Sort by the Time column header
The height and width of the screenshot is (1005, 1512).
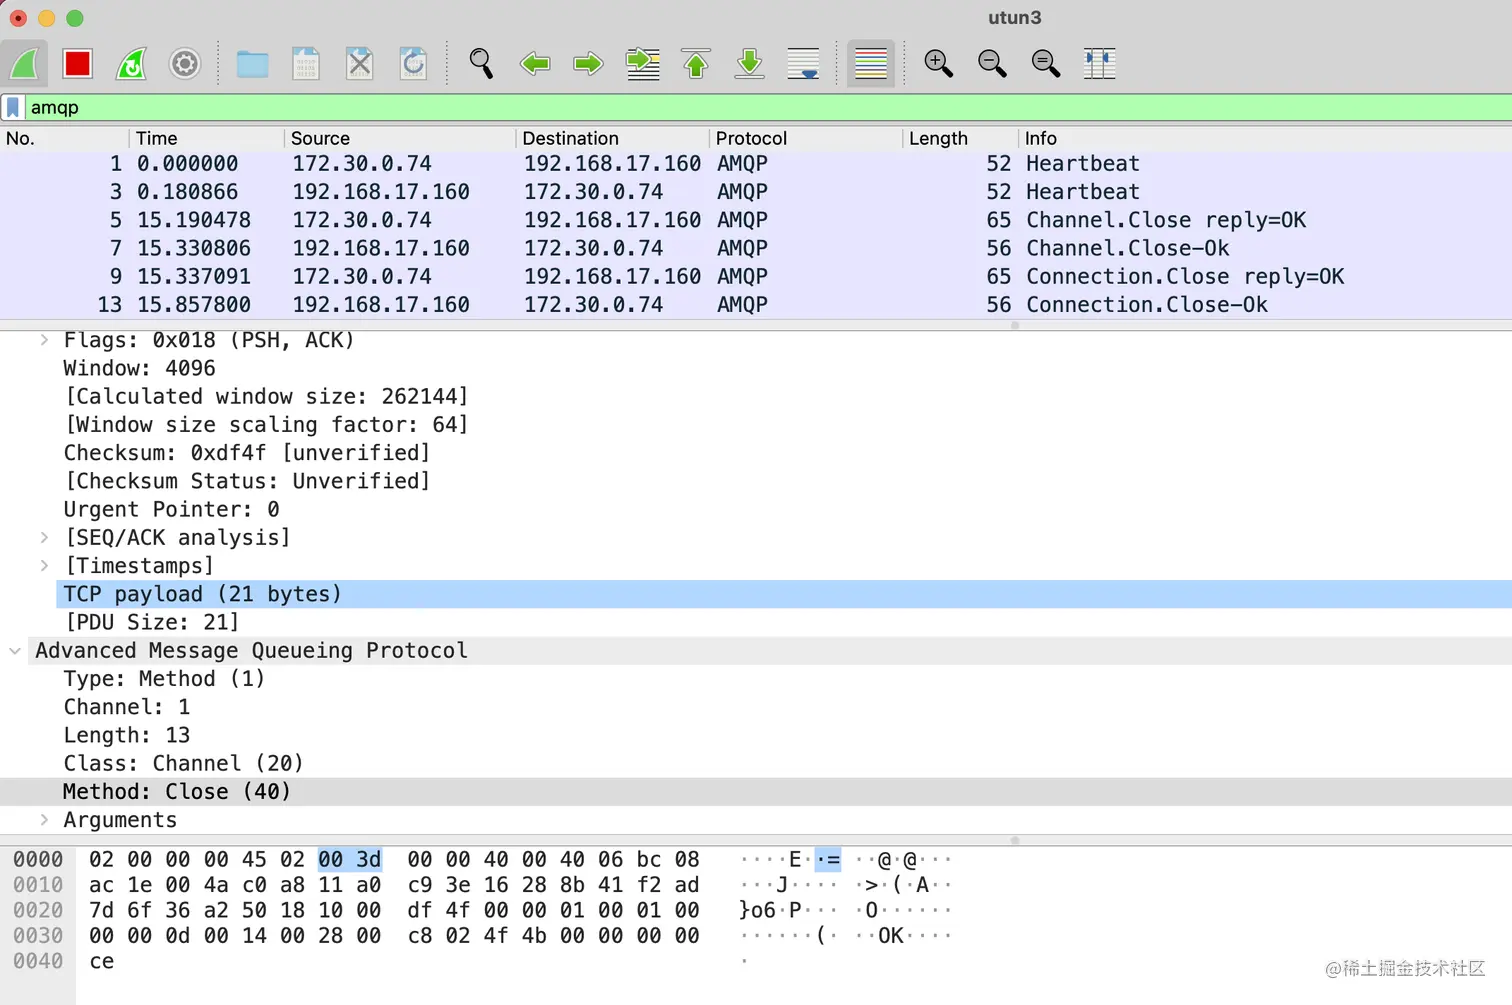click(207, 138)
